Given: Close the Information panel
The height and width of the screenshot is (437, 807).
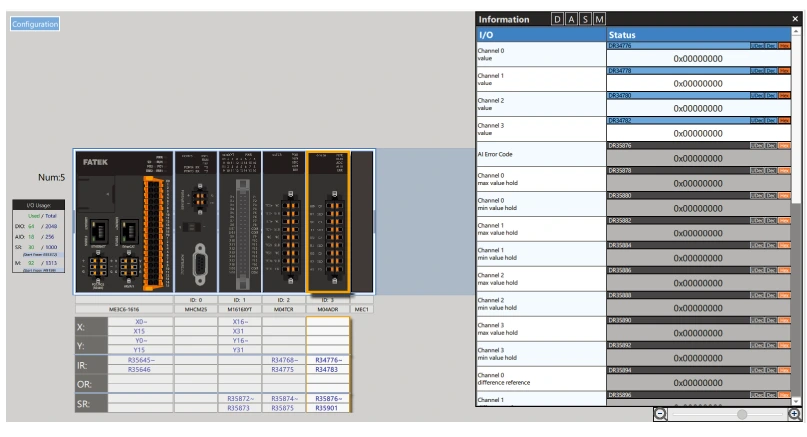Looking at the screenshot, I should [795, 19].
